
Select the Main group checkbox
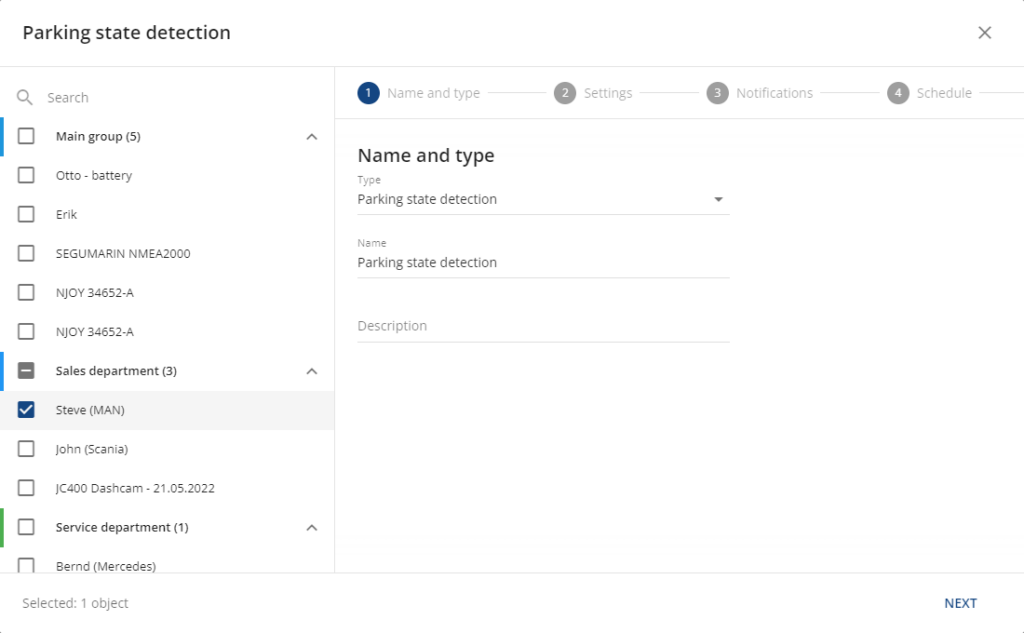[27, 136]
